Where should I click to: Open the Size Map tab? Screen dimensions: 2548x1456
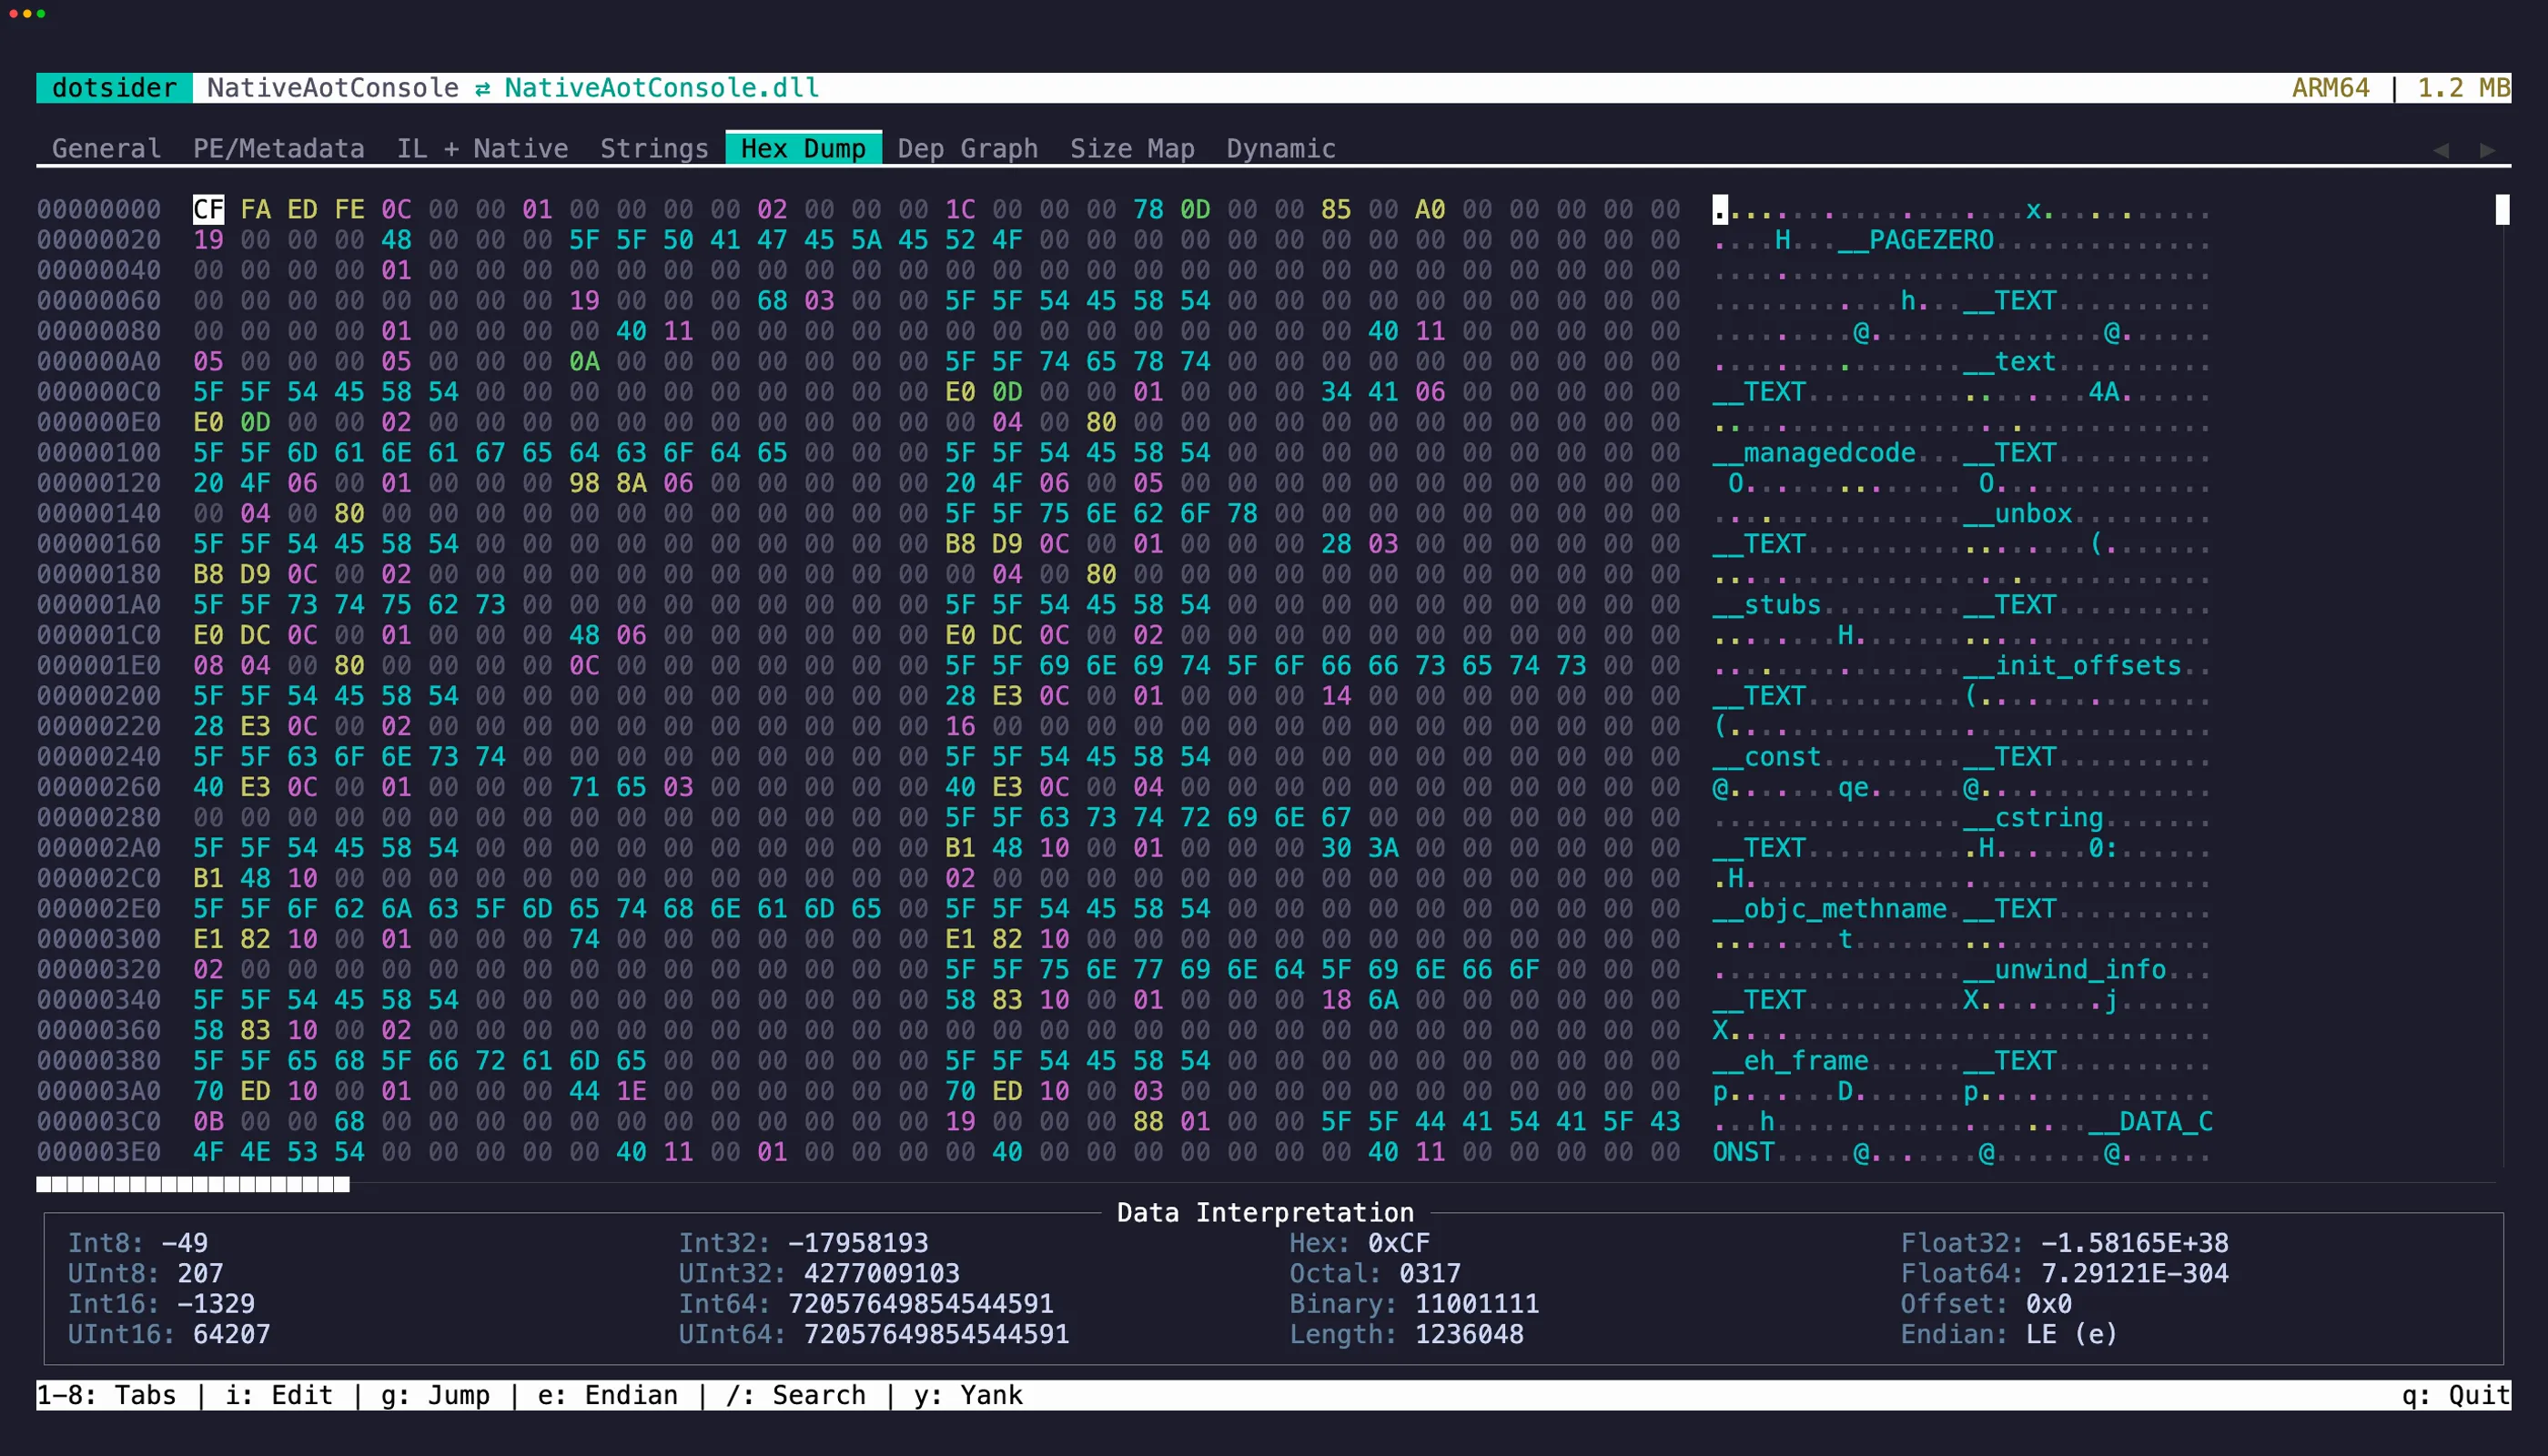pyautogui.click(x=1132, y=148)
